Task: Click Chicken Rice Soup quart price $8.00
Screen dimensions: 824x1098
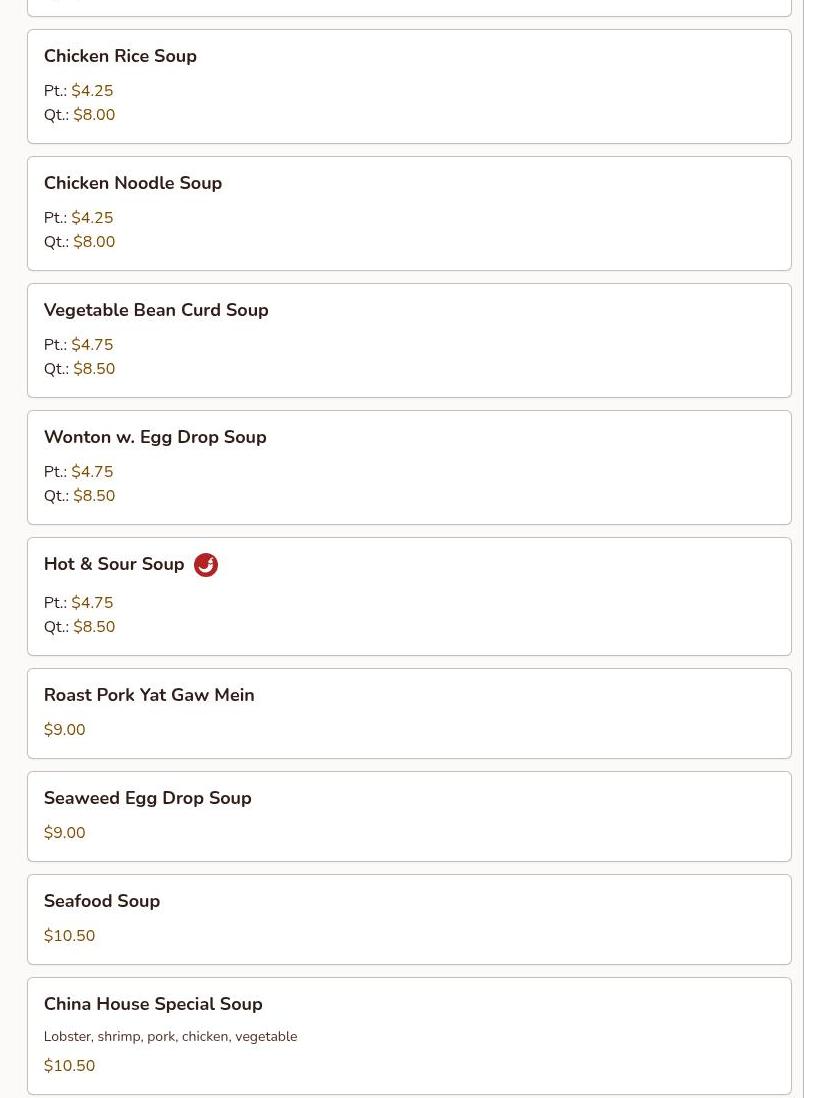Action: click(94, 115)
